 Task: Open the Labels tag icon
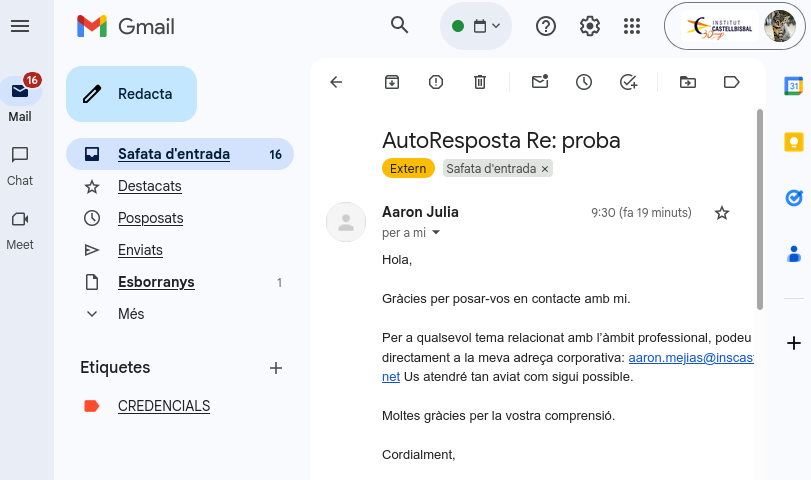point(732,82)
